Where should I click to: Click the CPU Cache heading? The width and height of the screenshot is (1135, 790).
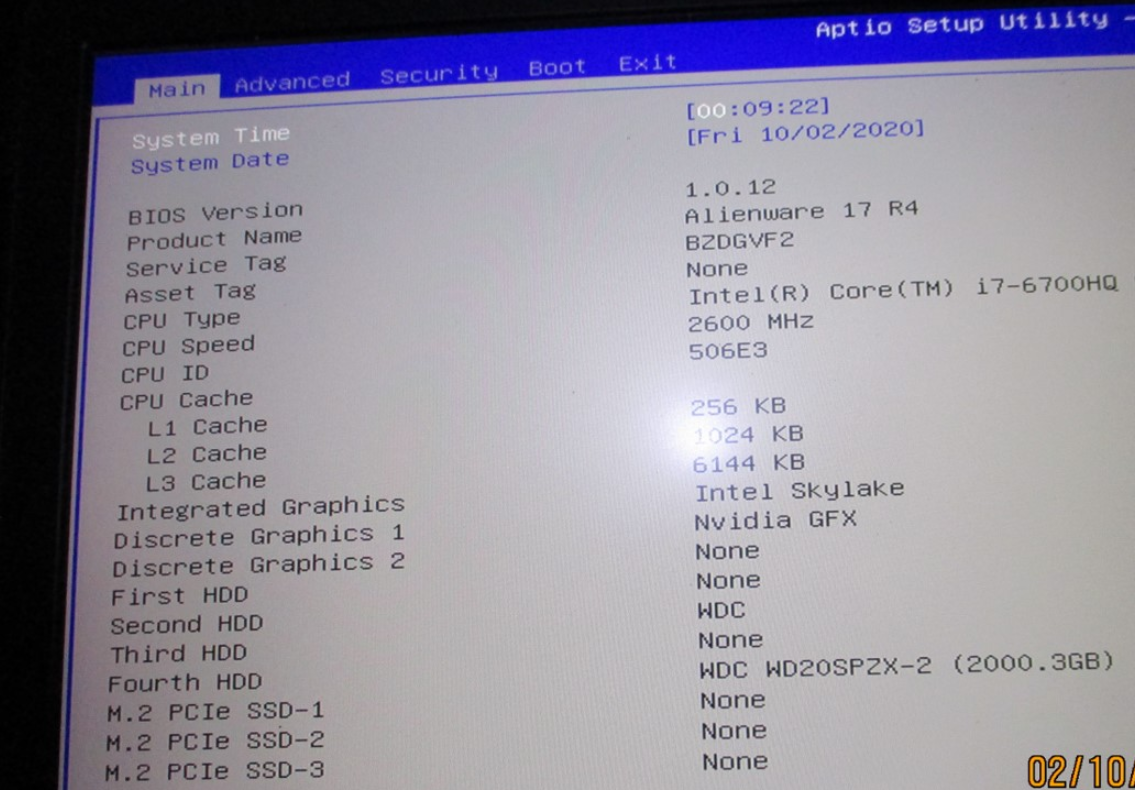pyautogui.click(x=186, y=400)
